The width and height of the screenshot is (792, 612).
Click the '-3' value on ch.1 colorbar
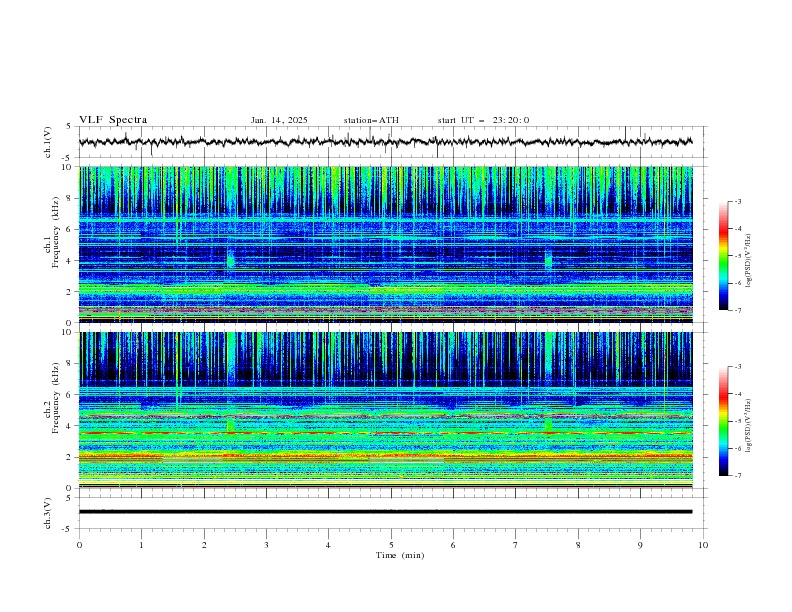pos(737,201)
